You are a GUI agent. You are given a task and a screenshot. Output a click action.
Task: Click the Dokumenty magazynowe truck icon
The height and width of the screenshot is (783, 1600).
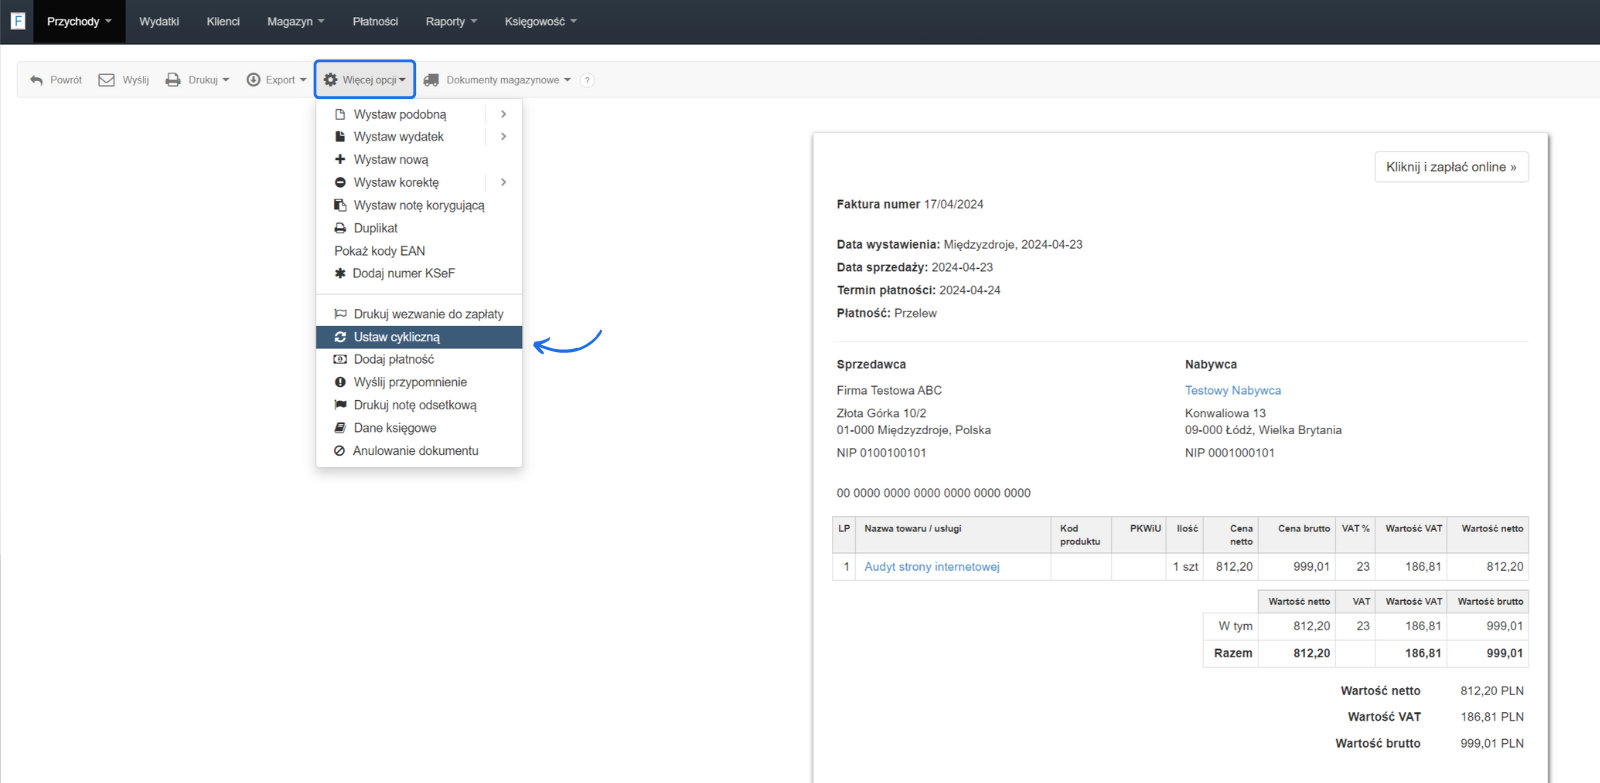431,80
